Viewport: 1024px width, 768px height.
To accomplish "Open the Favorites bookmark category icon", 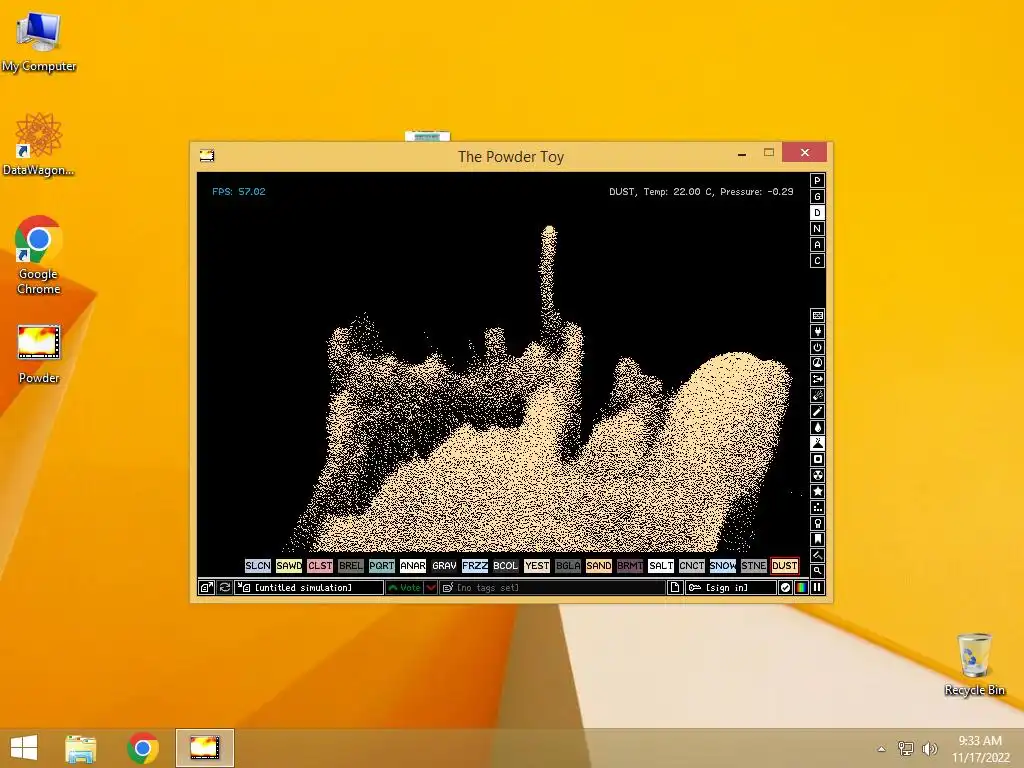I will pyautogui.click(x=817, y=539).
